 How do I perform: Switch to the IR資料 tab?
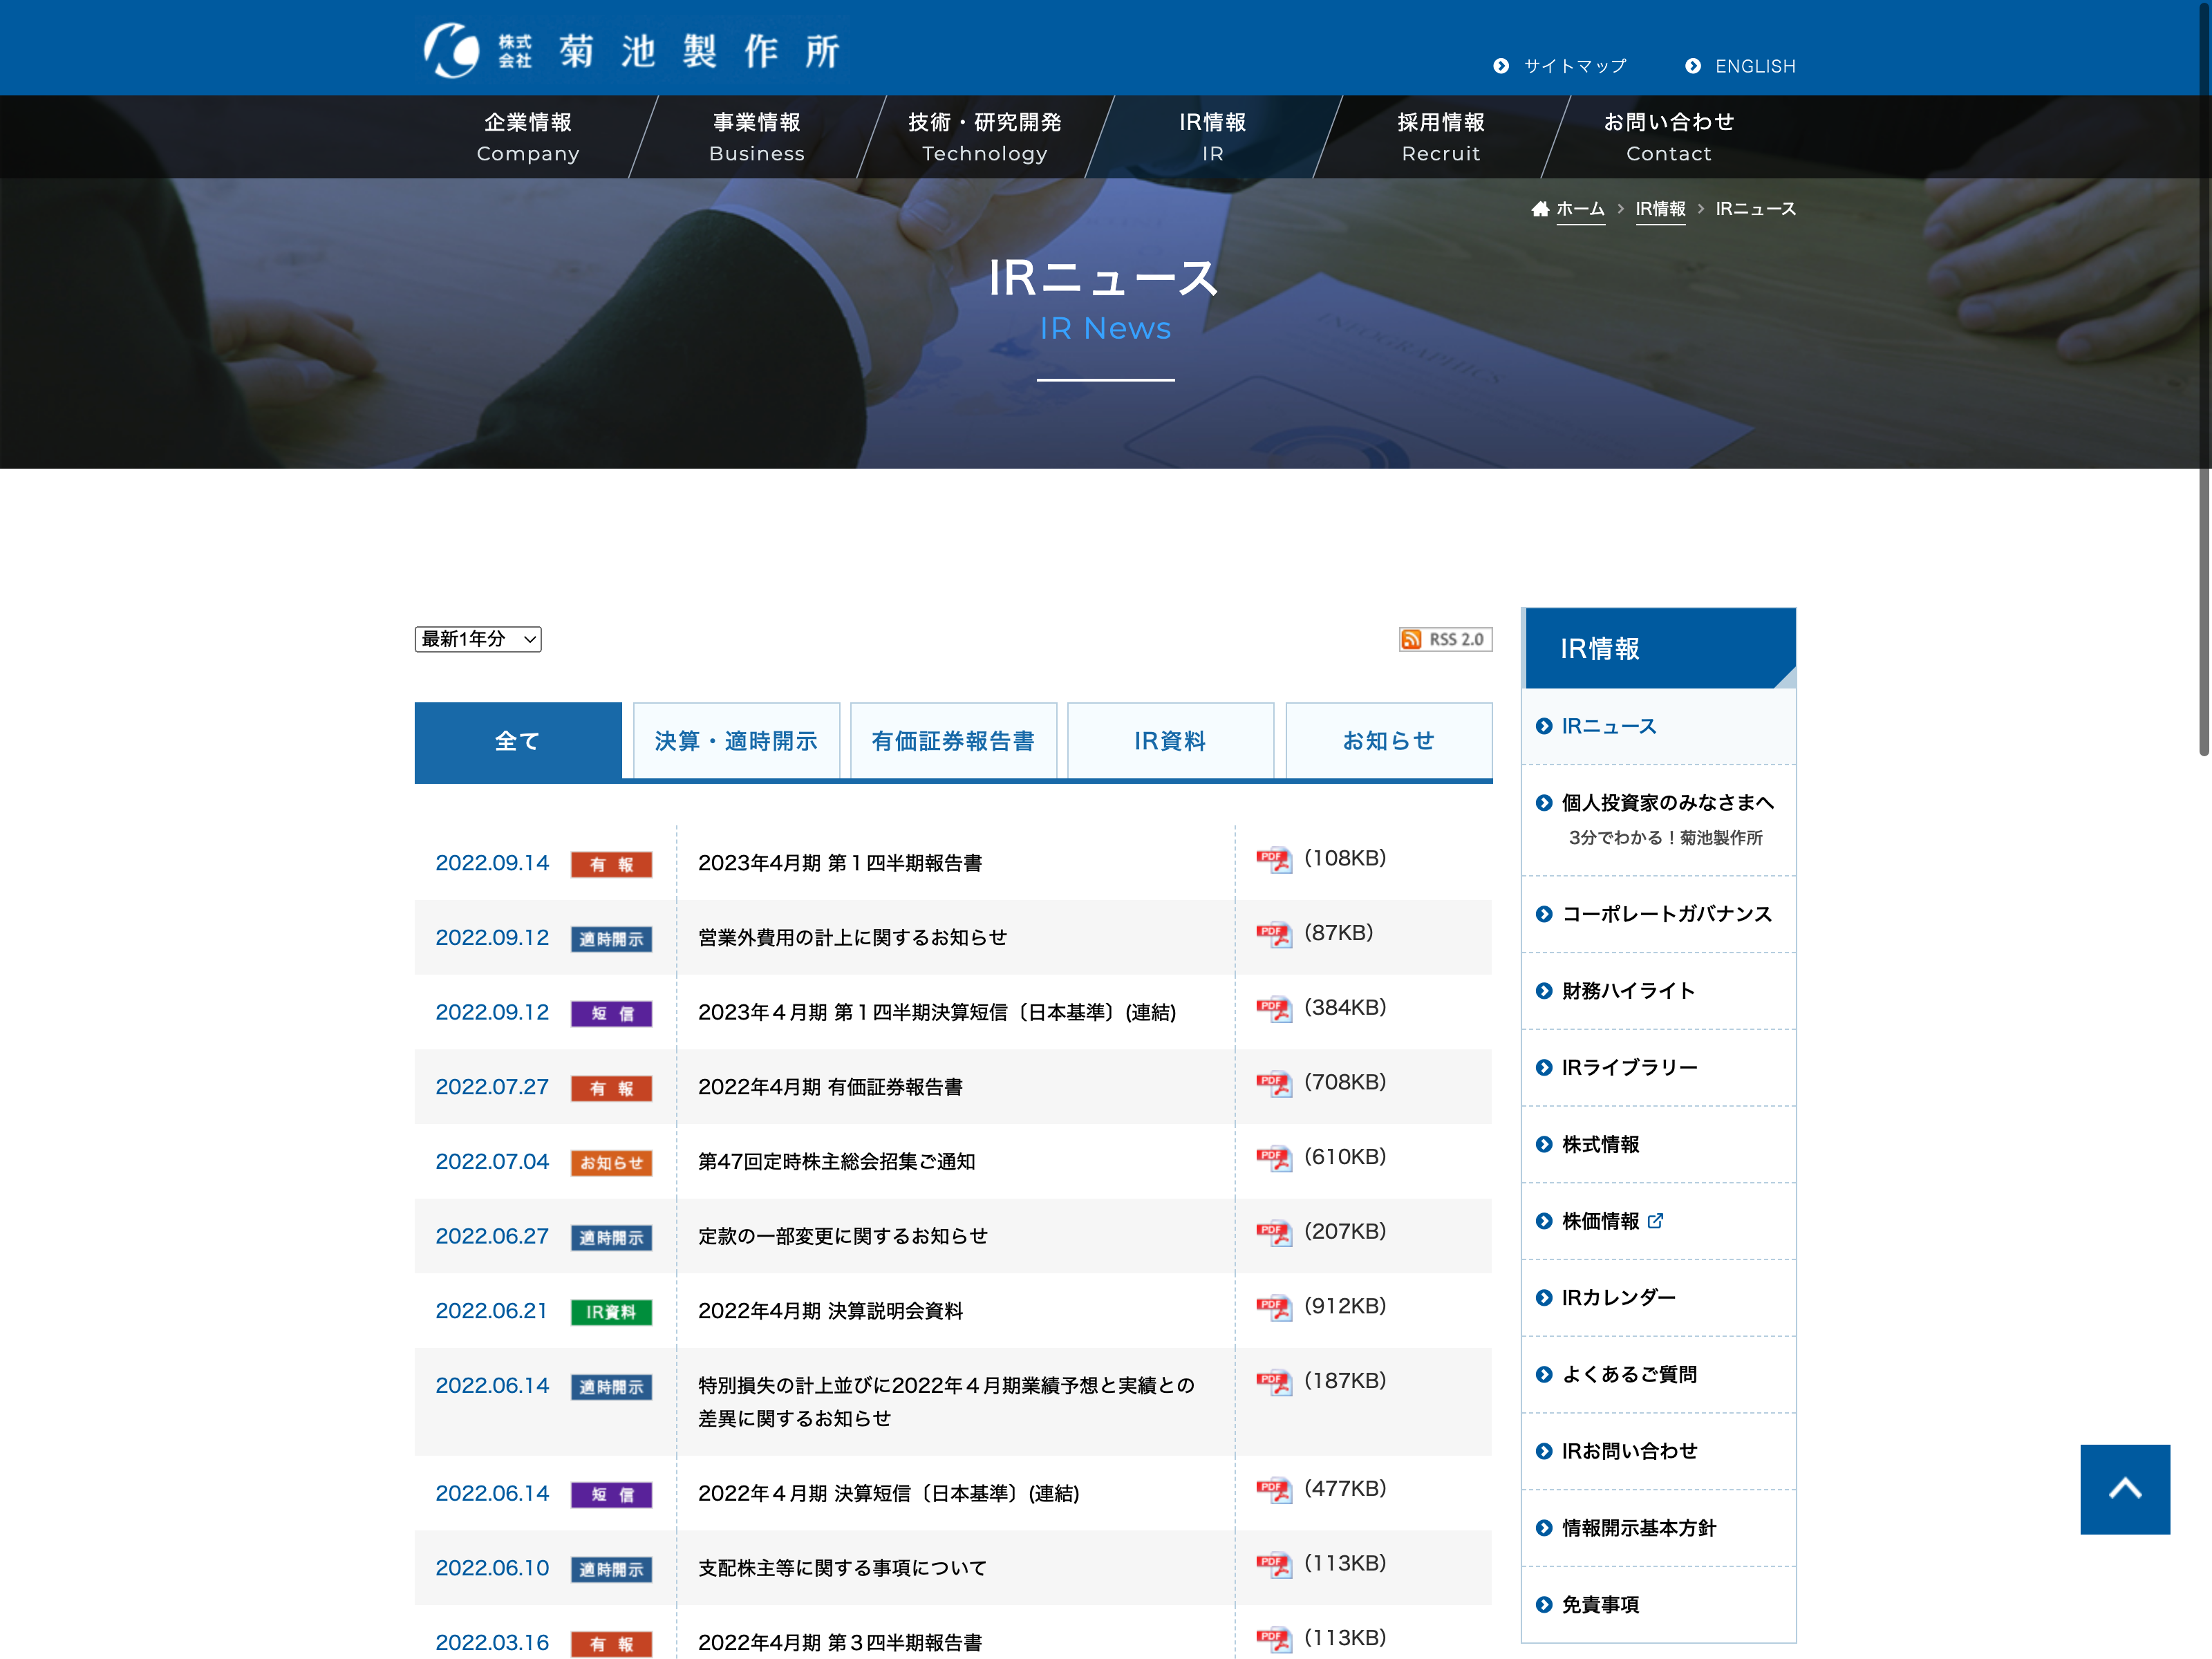pos(1170,741)
